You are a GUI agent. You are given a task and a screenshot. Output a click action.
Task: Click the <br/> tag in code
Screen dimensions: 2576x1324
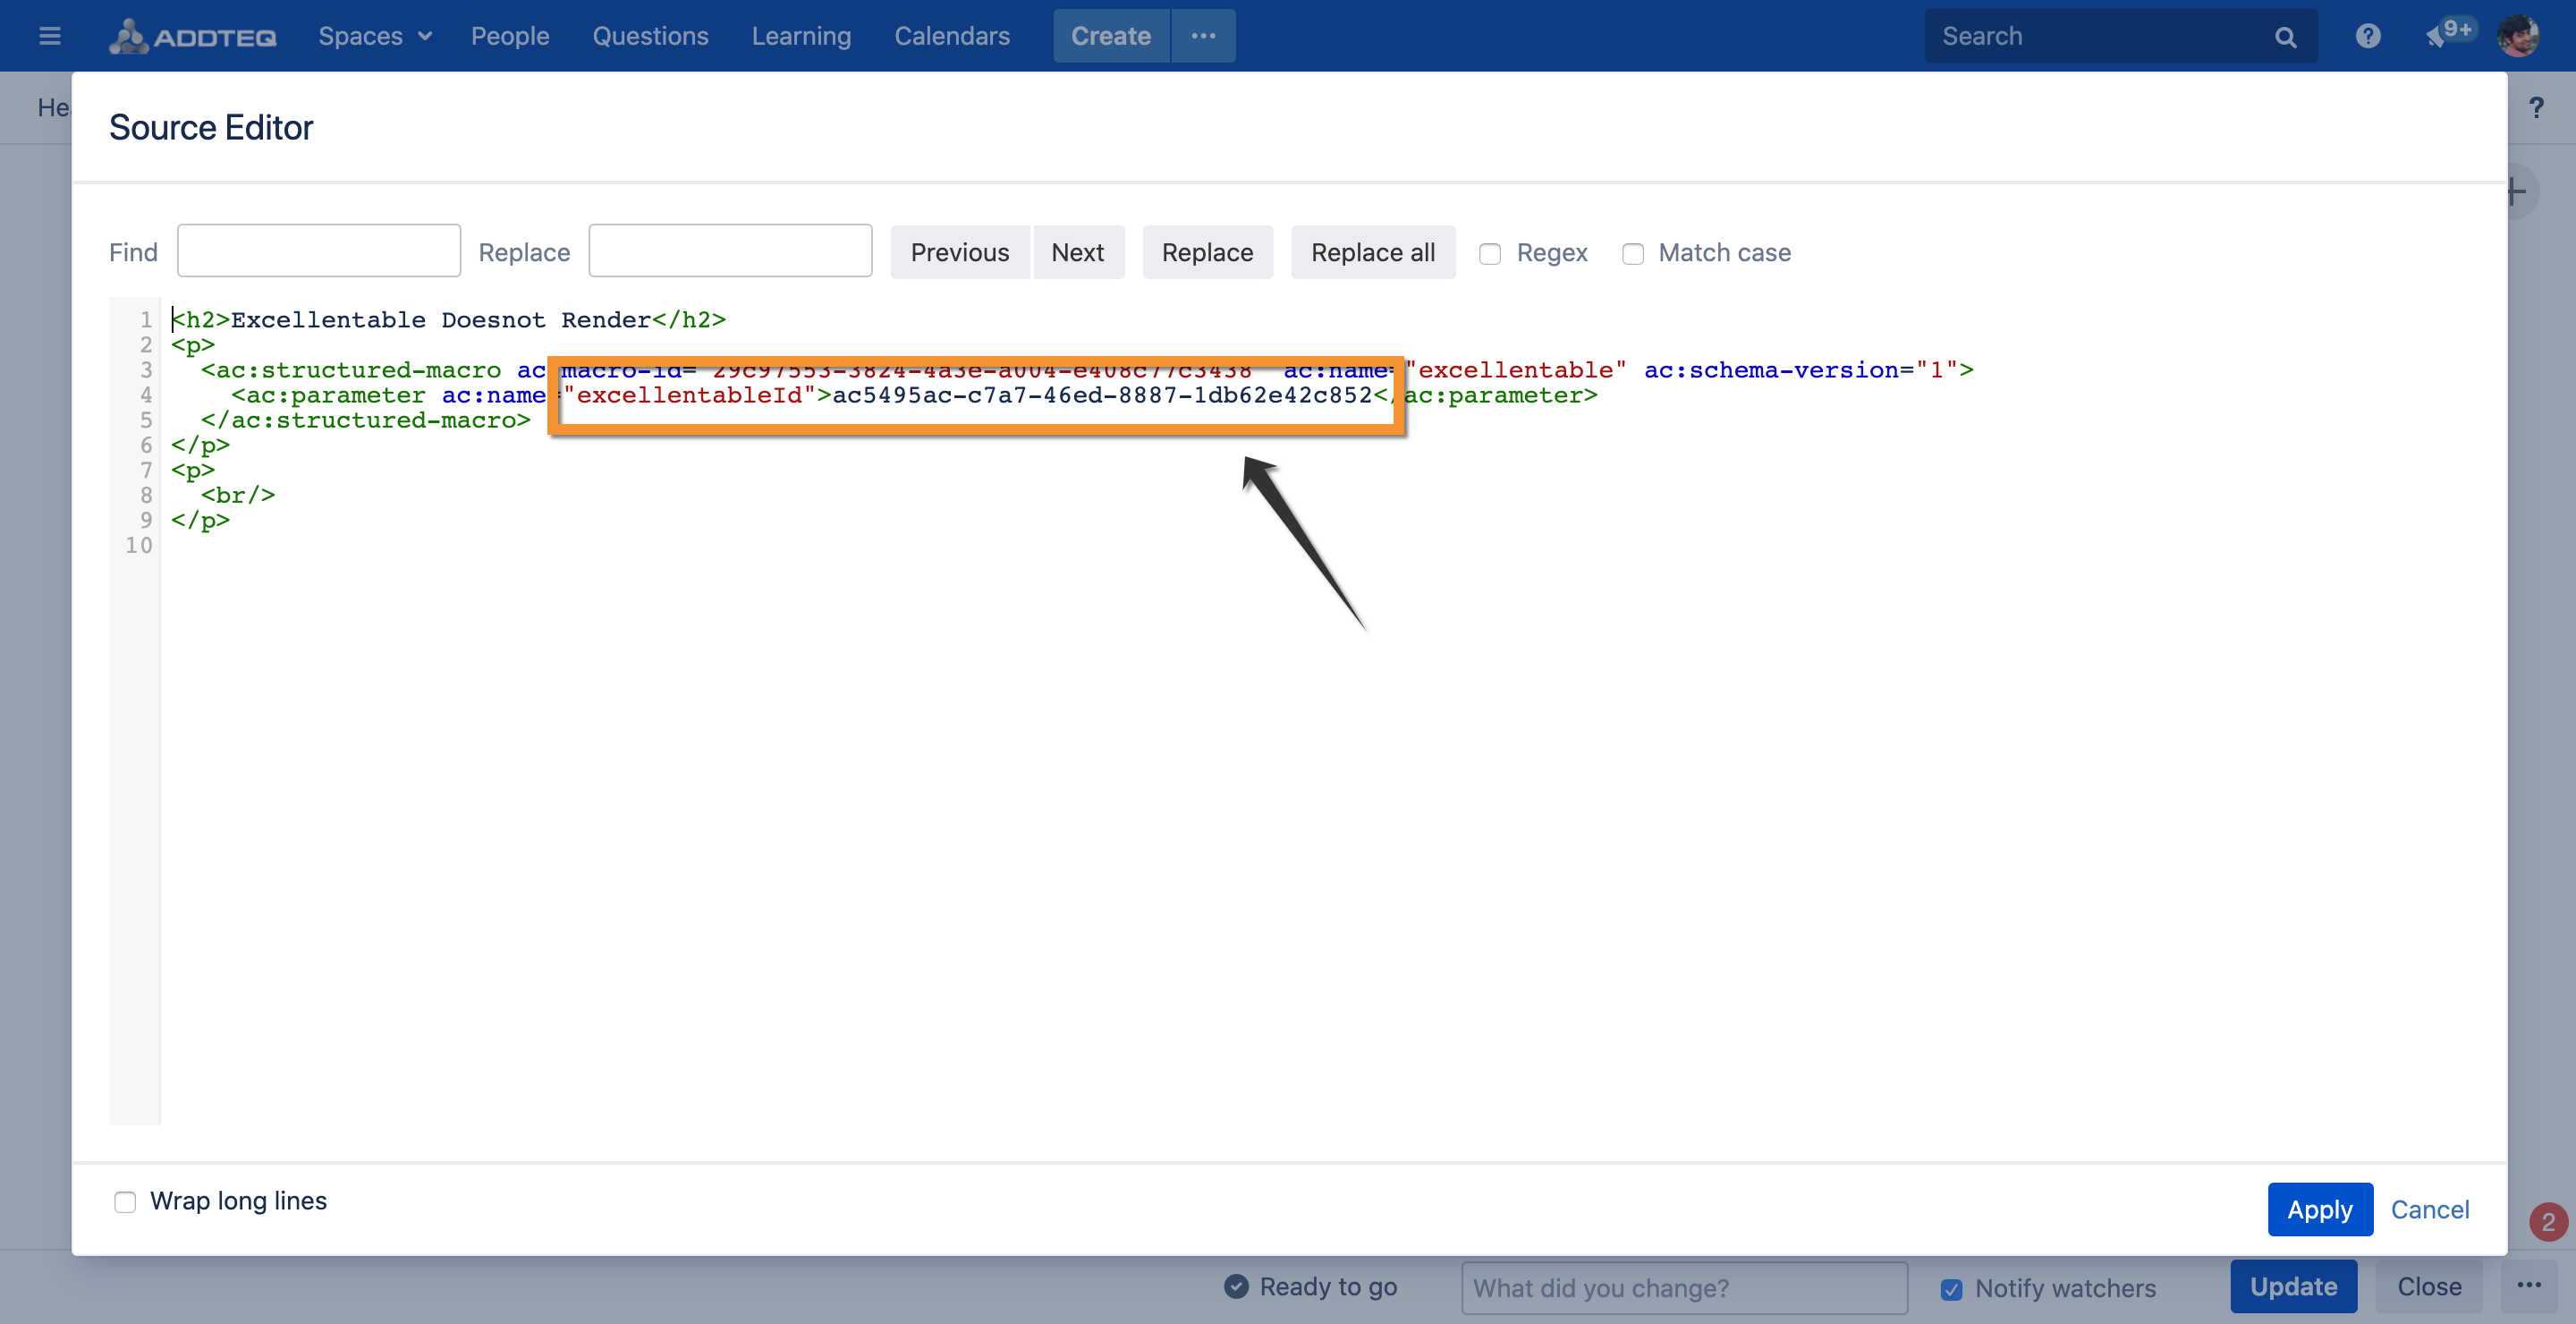click(x=238, y=495)
